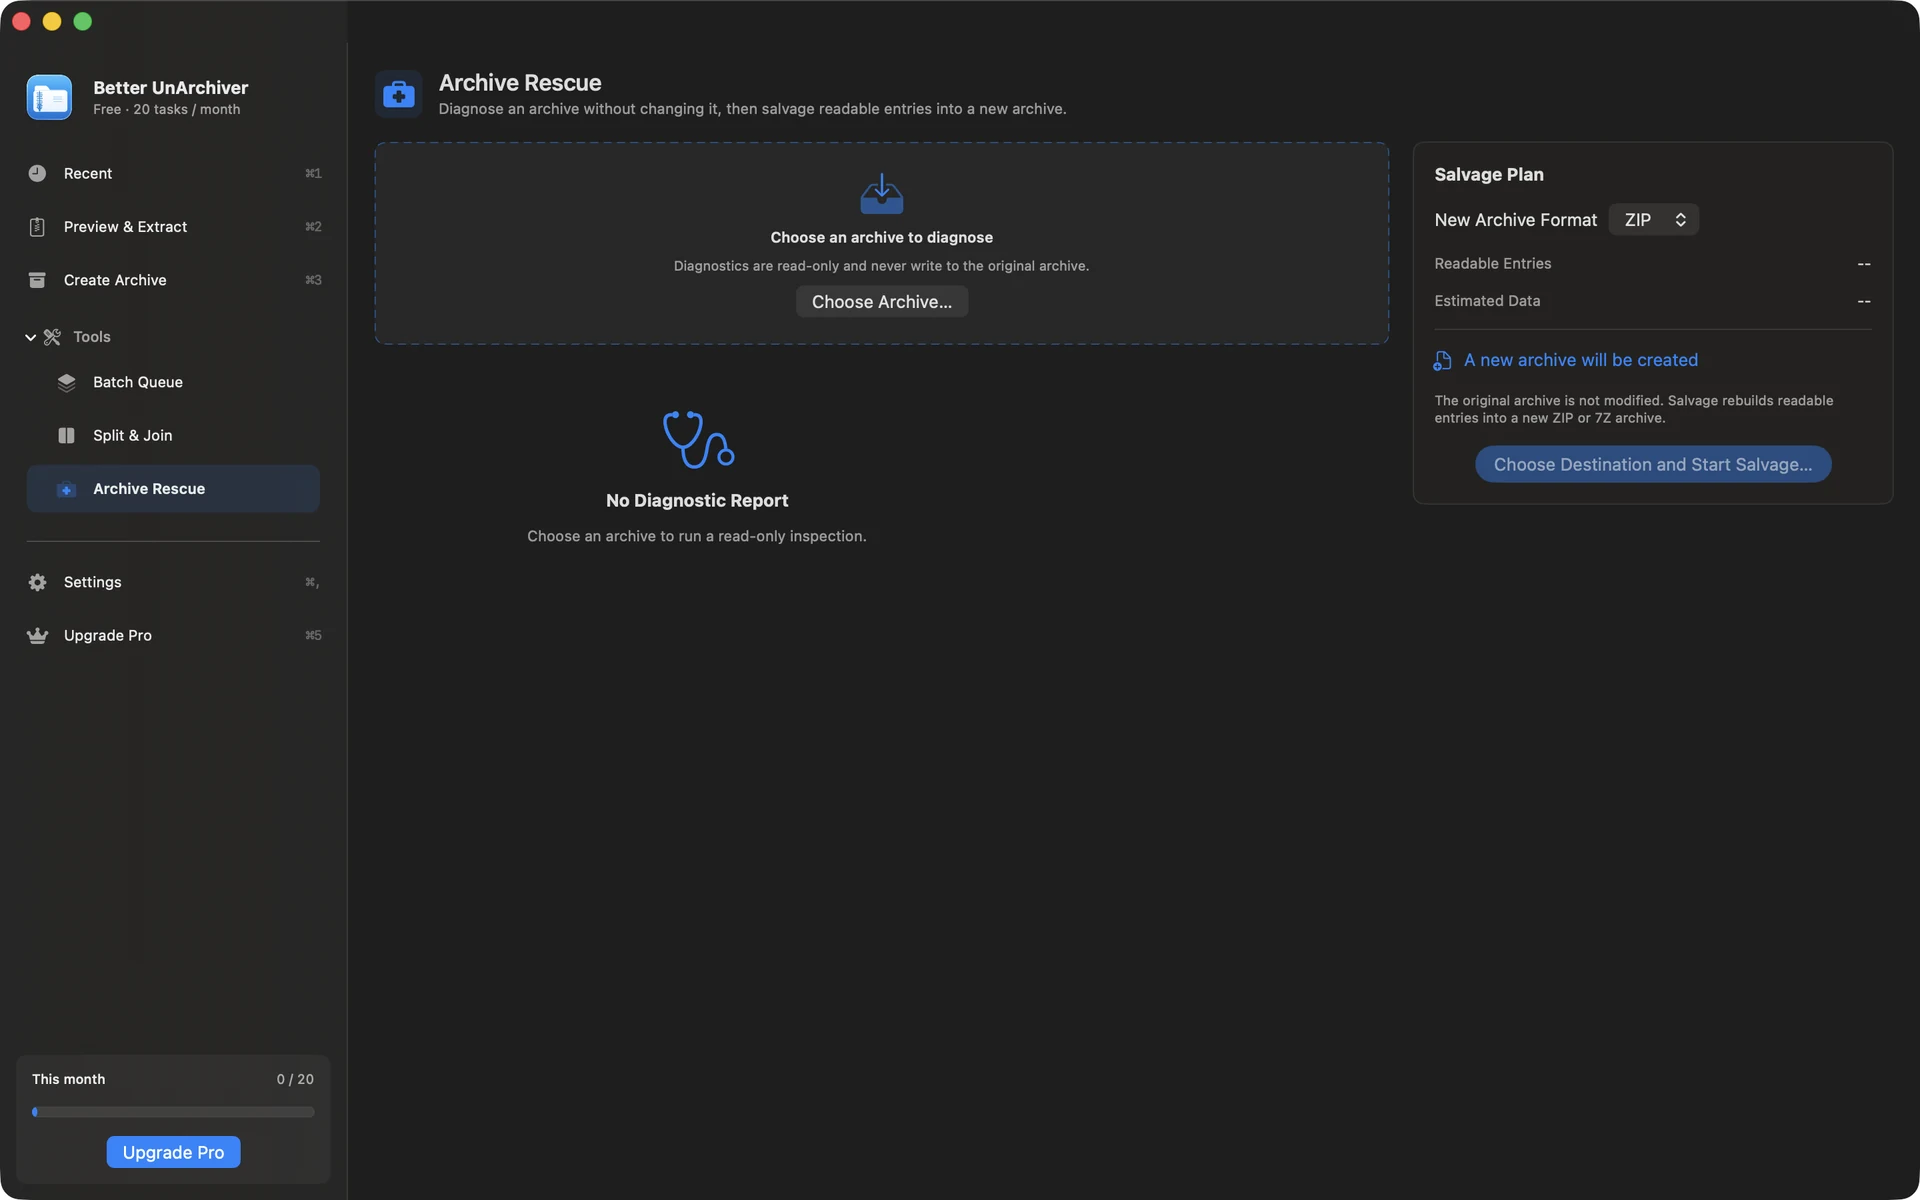Click the Settings gear icon
Viewport: 1920px width, 1200px height.
point(37,582)
